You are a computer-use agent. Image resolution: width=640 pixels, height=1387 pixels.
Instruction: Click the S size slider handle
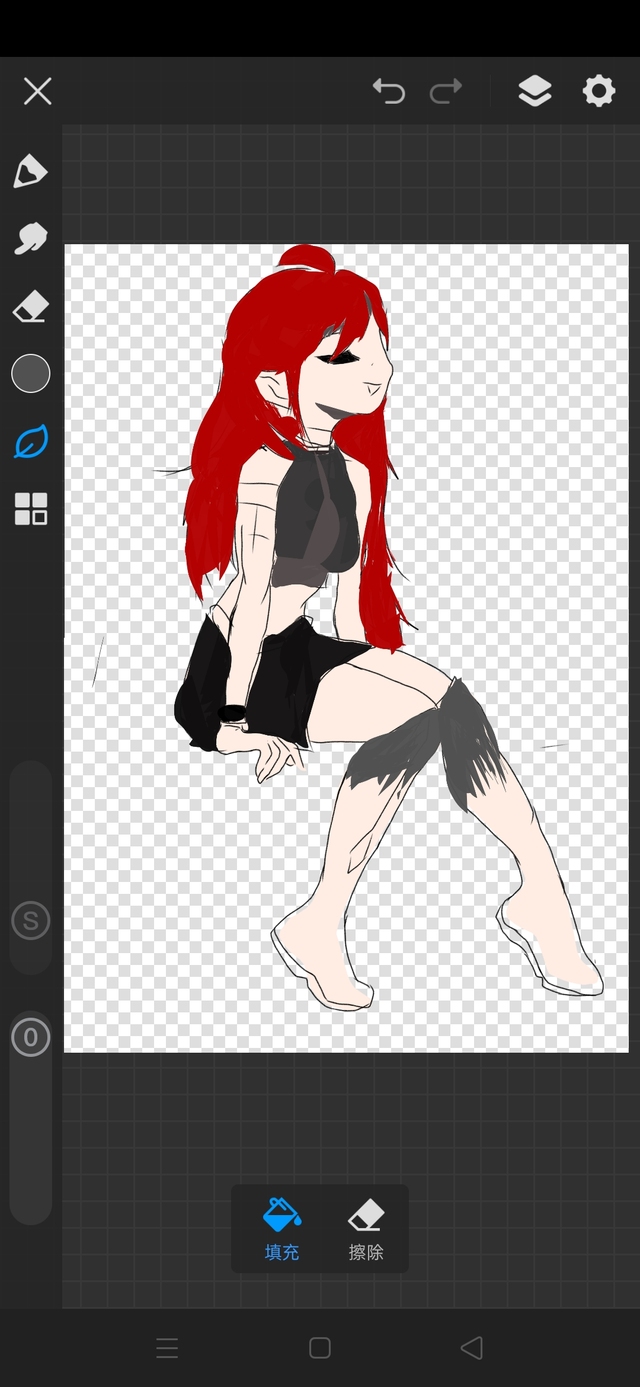point(31,921)
